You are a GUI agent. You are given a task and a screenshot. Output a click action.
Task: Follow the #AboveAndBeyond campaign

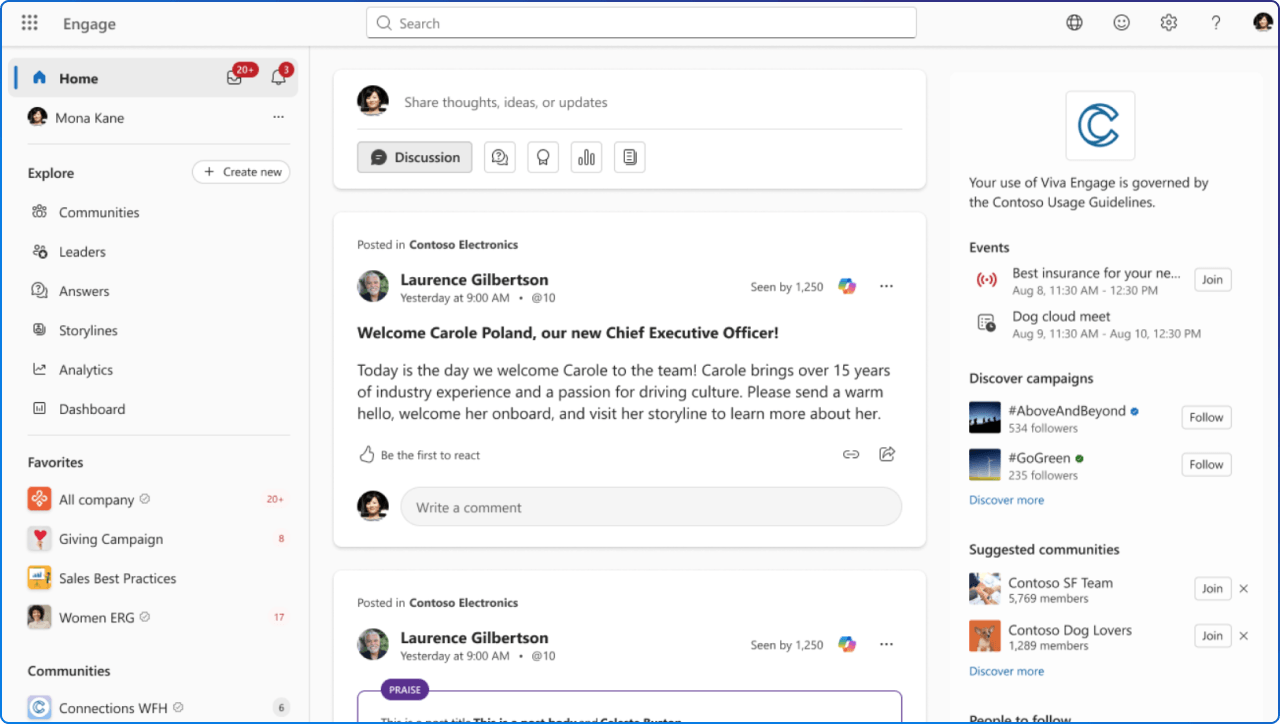1206,417
